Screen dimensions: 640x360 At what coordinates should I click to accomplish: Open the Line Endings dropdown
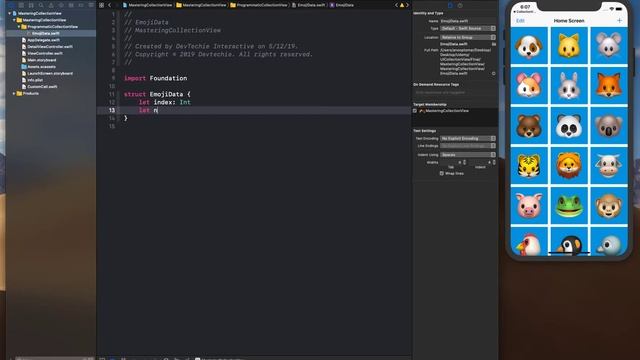[x=468, y=146]
